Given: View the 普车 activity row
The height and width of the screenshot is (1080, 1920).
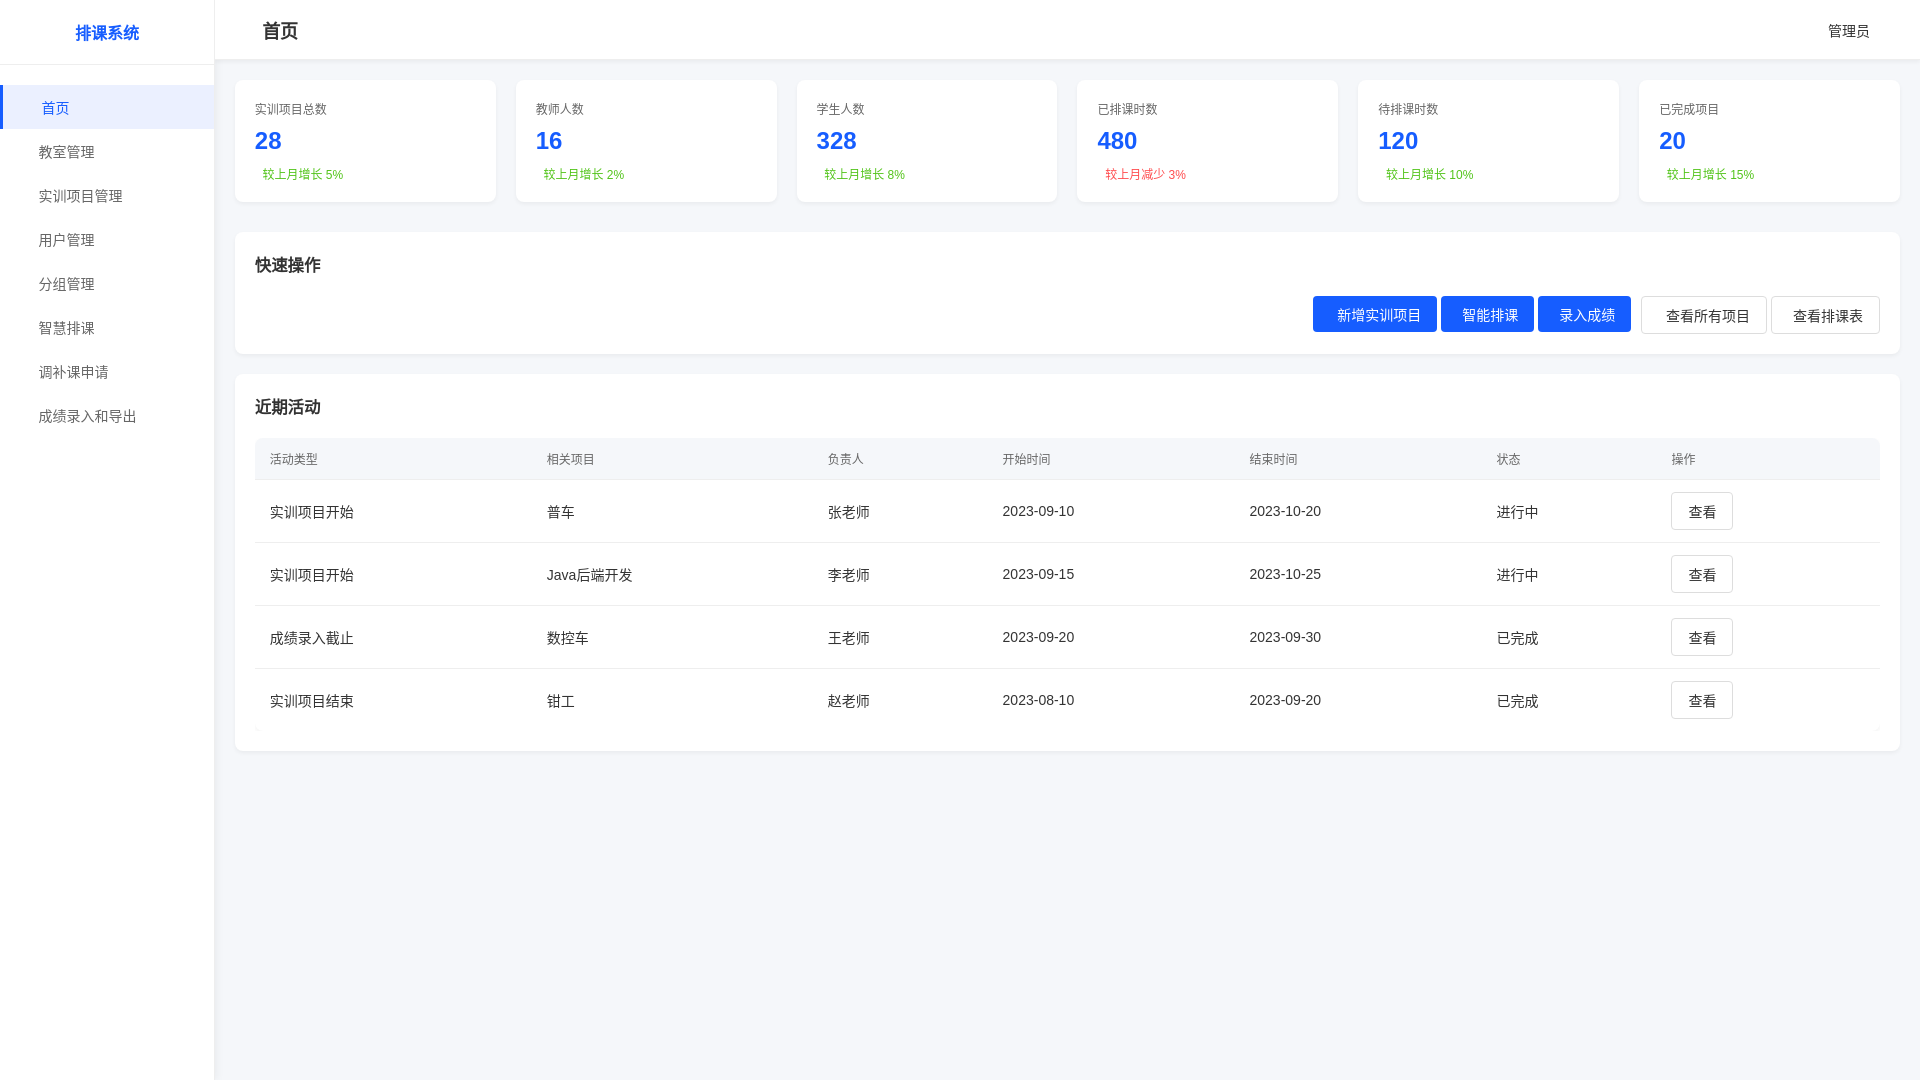Looking at the screenshot, I should [x=1701, y=512].
